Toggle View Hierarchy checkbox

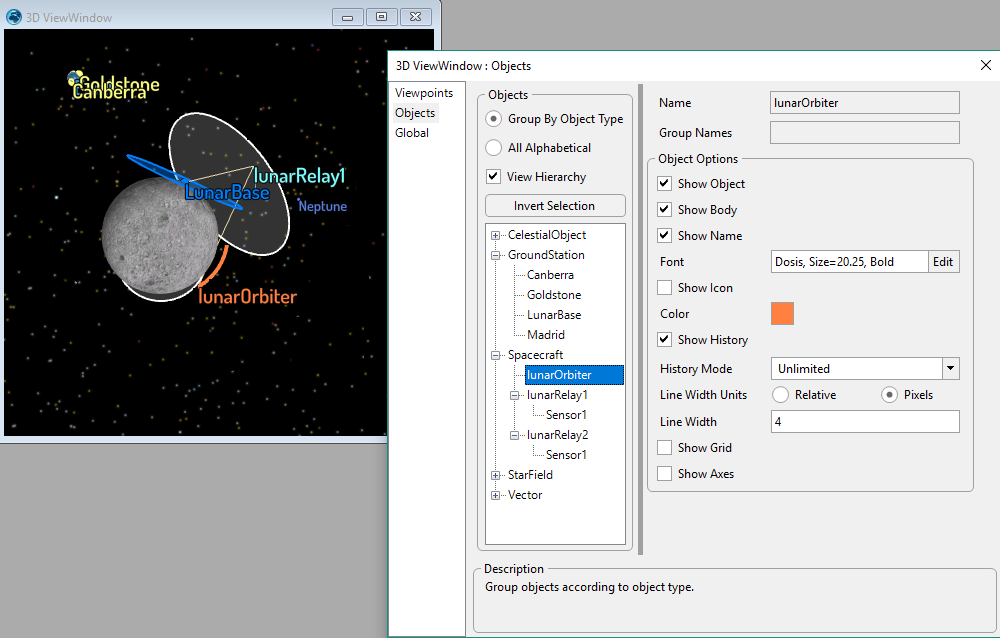point(493,177)
